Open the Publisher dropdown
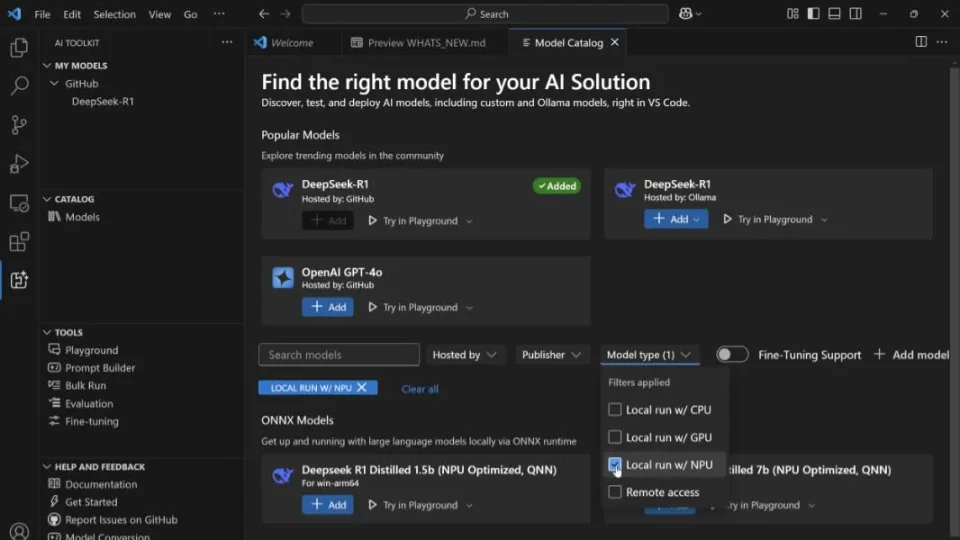 [x=551, y=354]
